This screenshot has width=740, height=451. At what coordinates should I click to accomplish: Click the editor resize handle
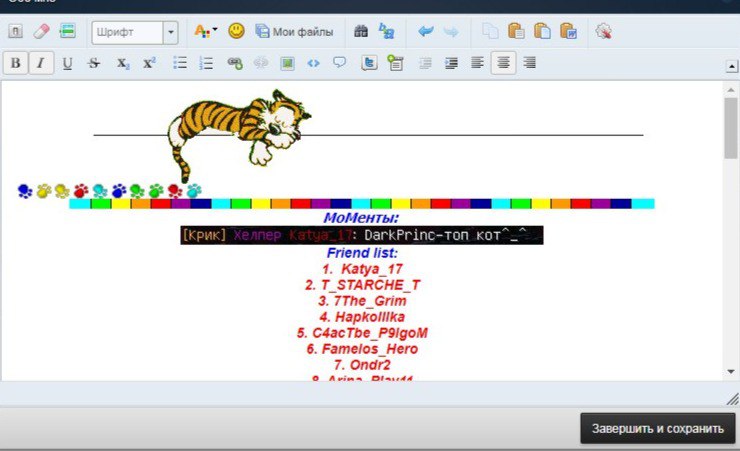[732, 399]
